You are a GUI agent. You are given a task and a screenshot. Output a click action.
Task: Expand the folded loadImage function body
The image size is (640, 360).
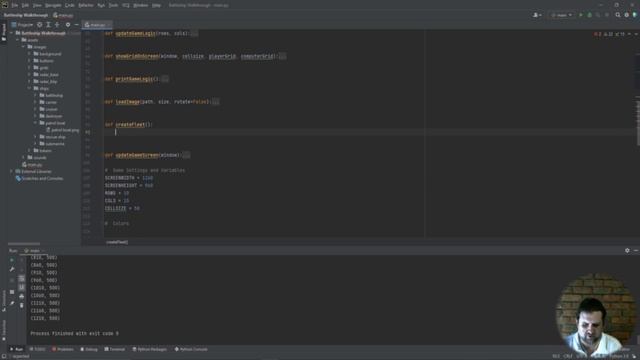coord(216,102)
